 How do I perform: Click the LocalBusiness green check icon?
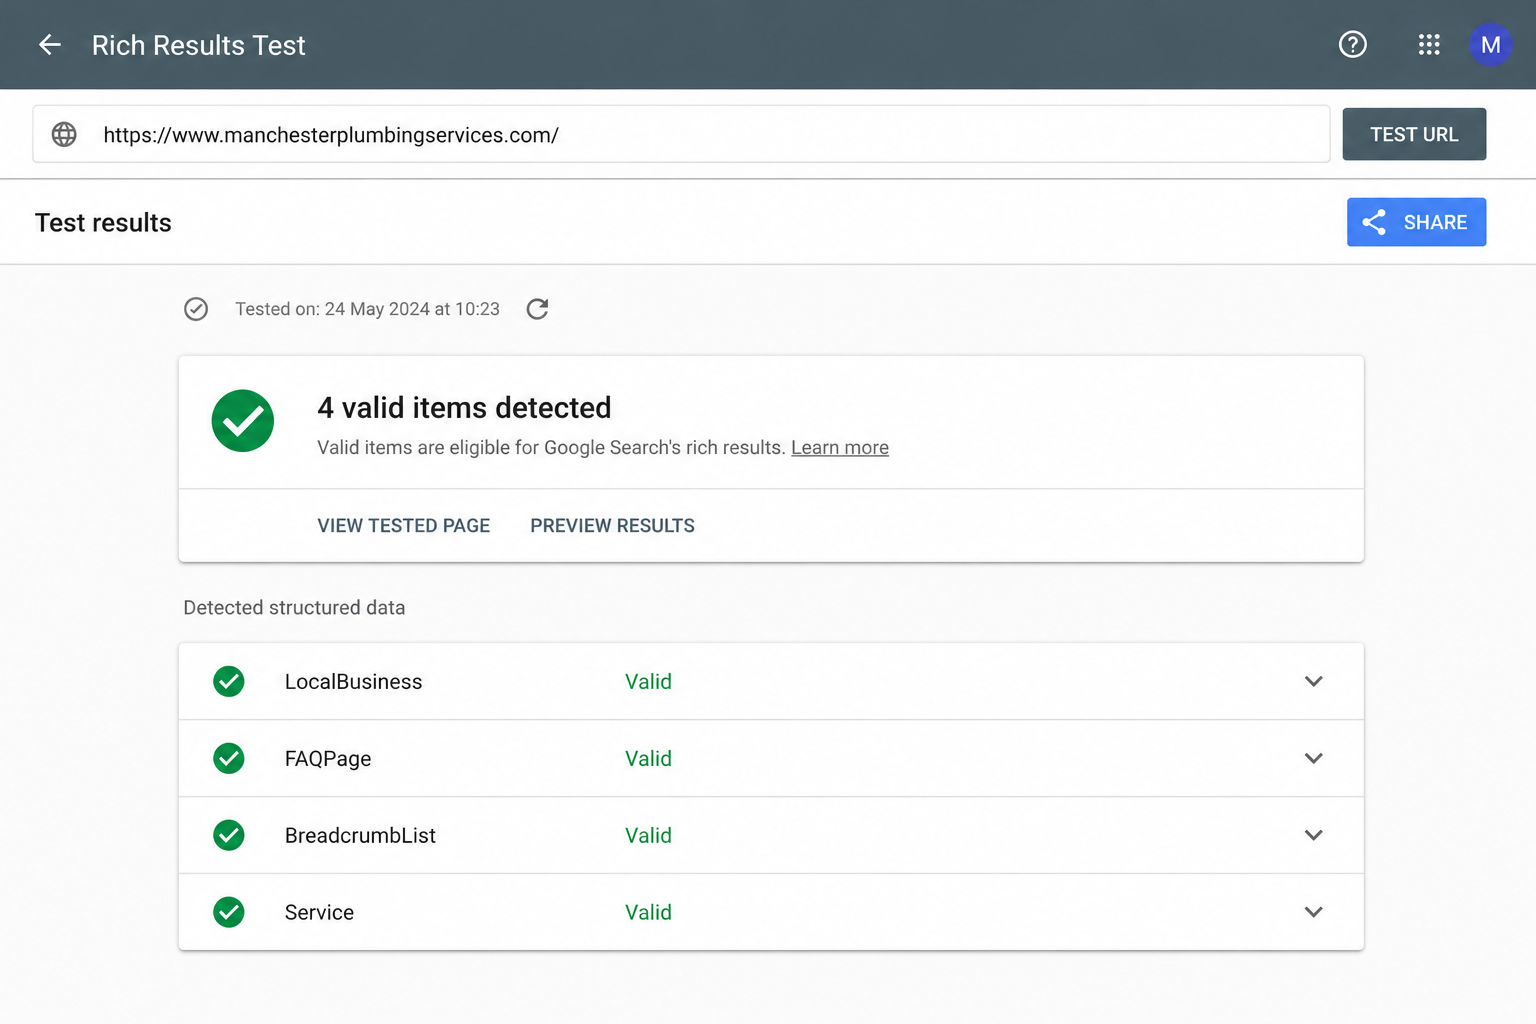[229, 682]
